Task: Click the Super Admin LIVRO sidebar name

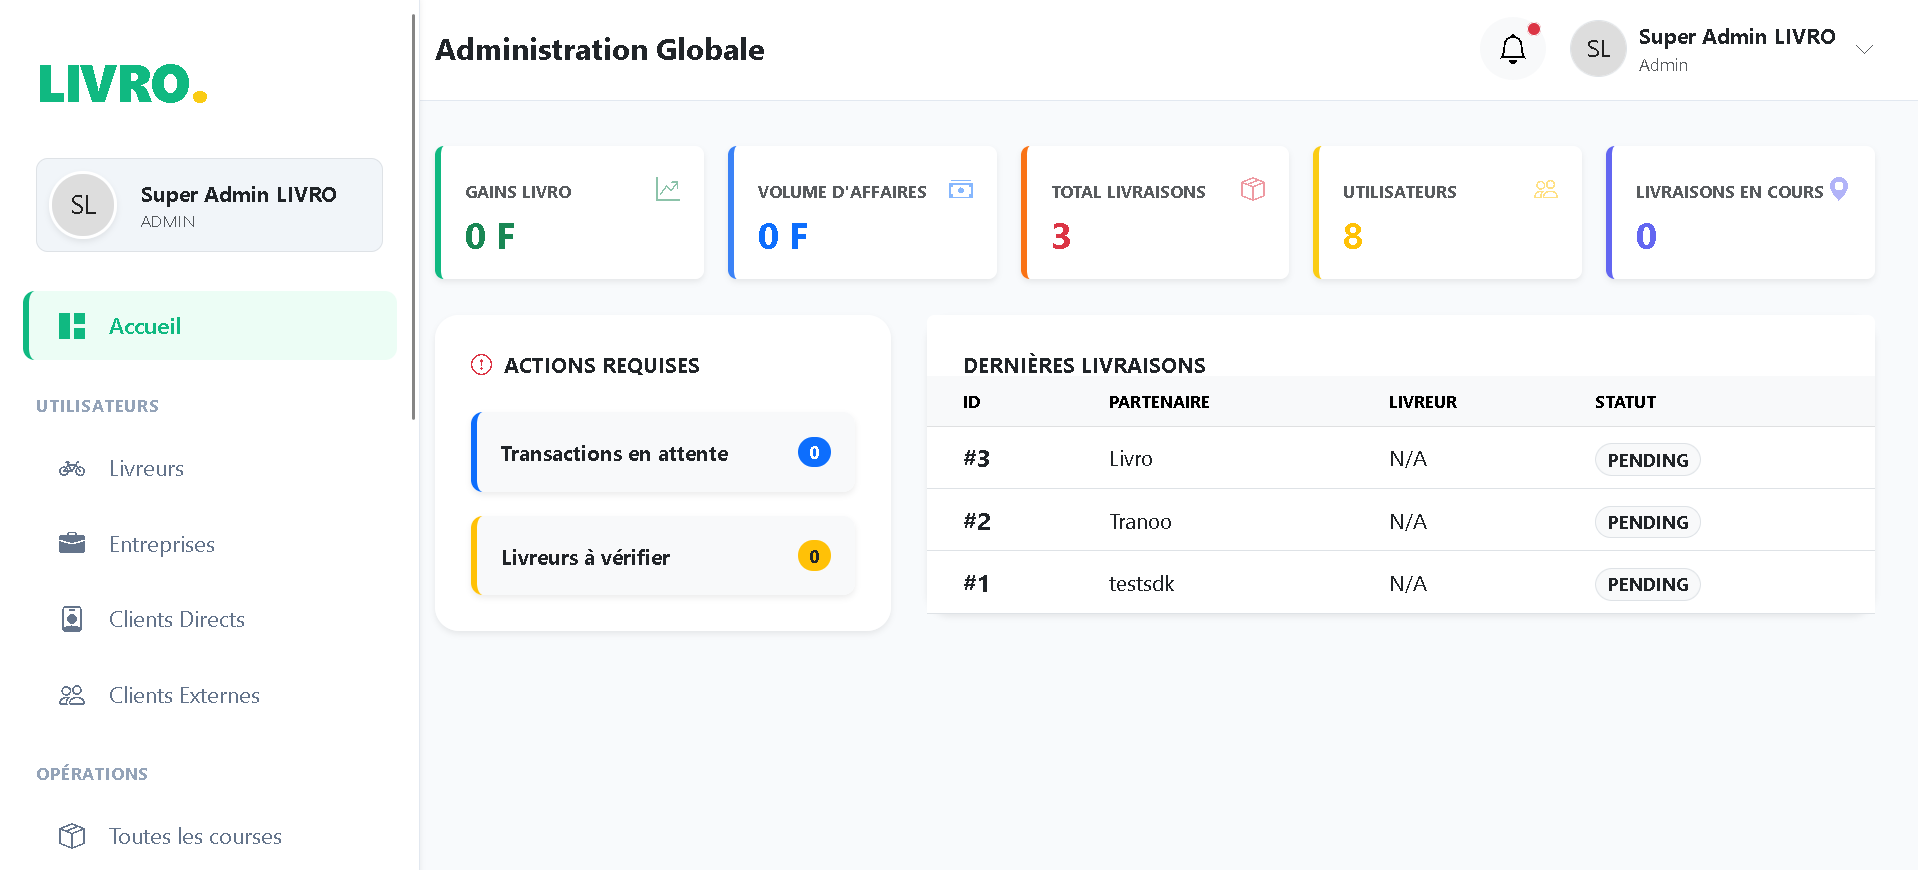Action: 238,194
